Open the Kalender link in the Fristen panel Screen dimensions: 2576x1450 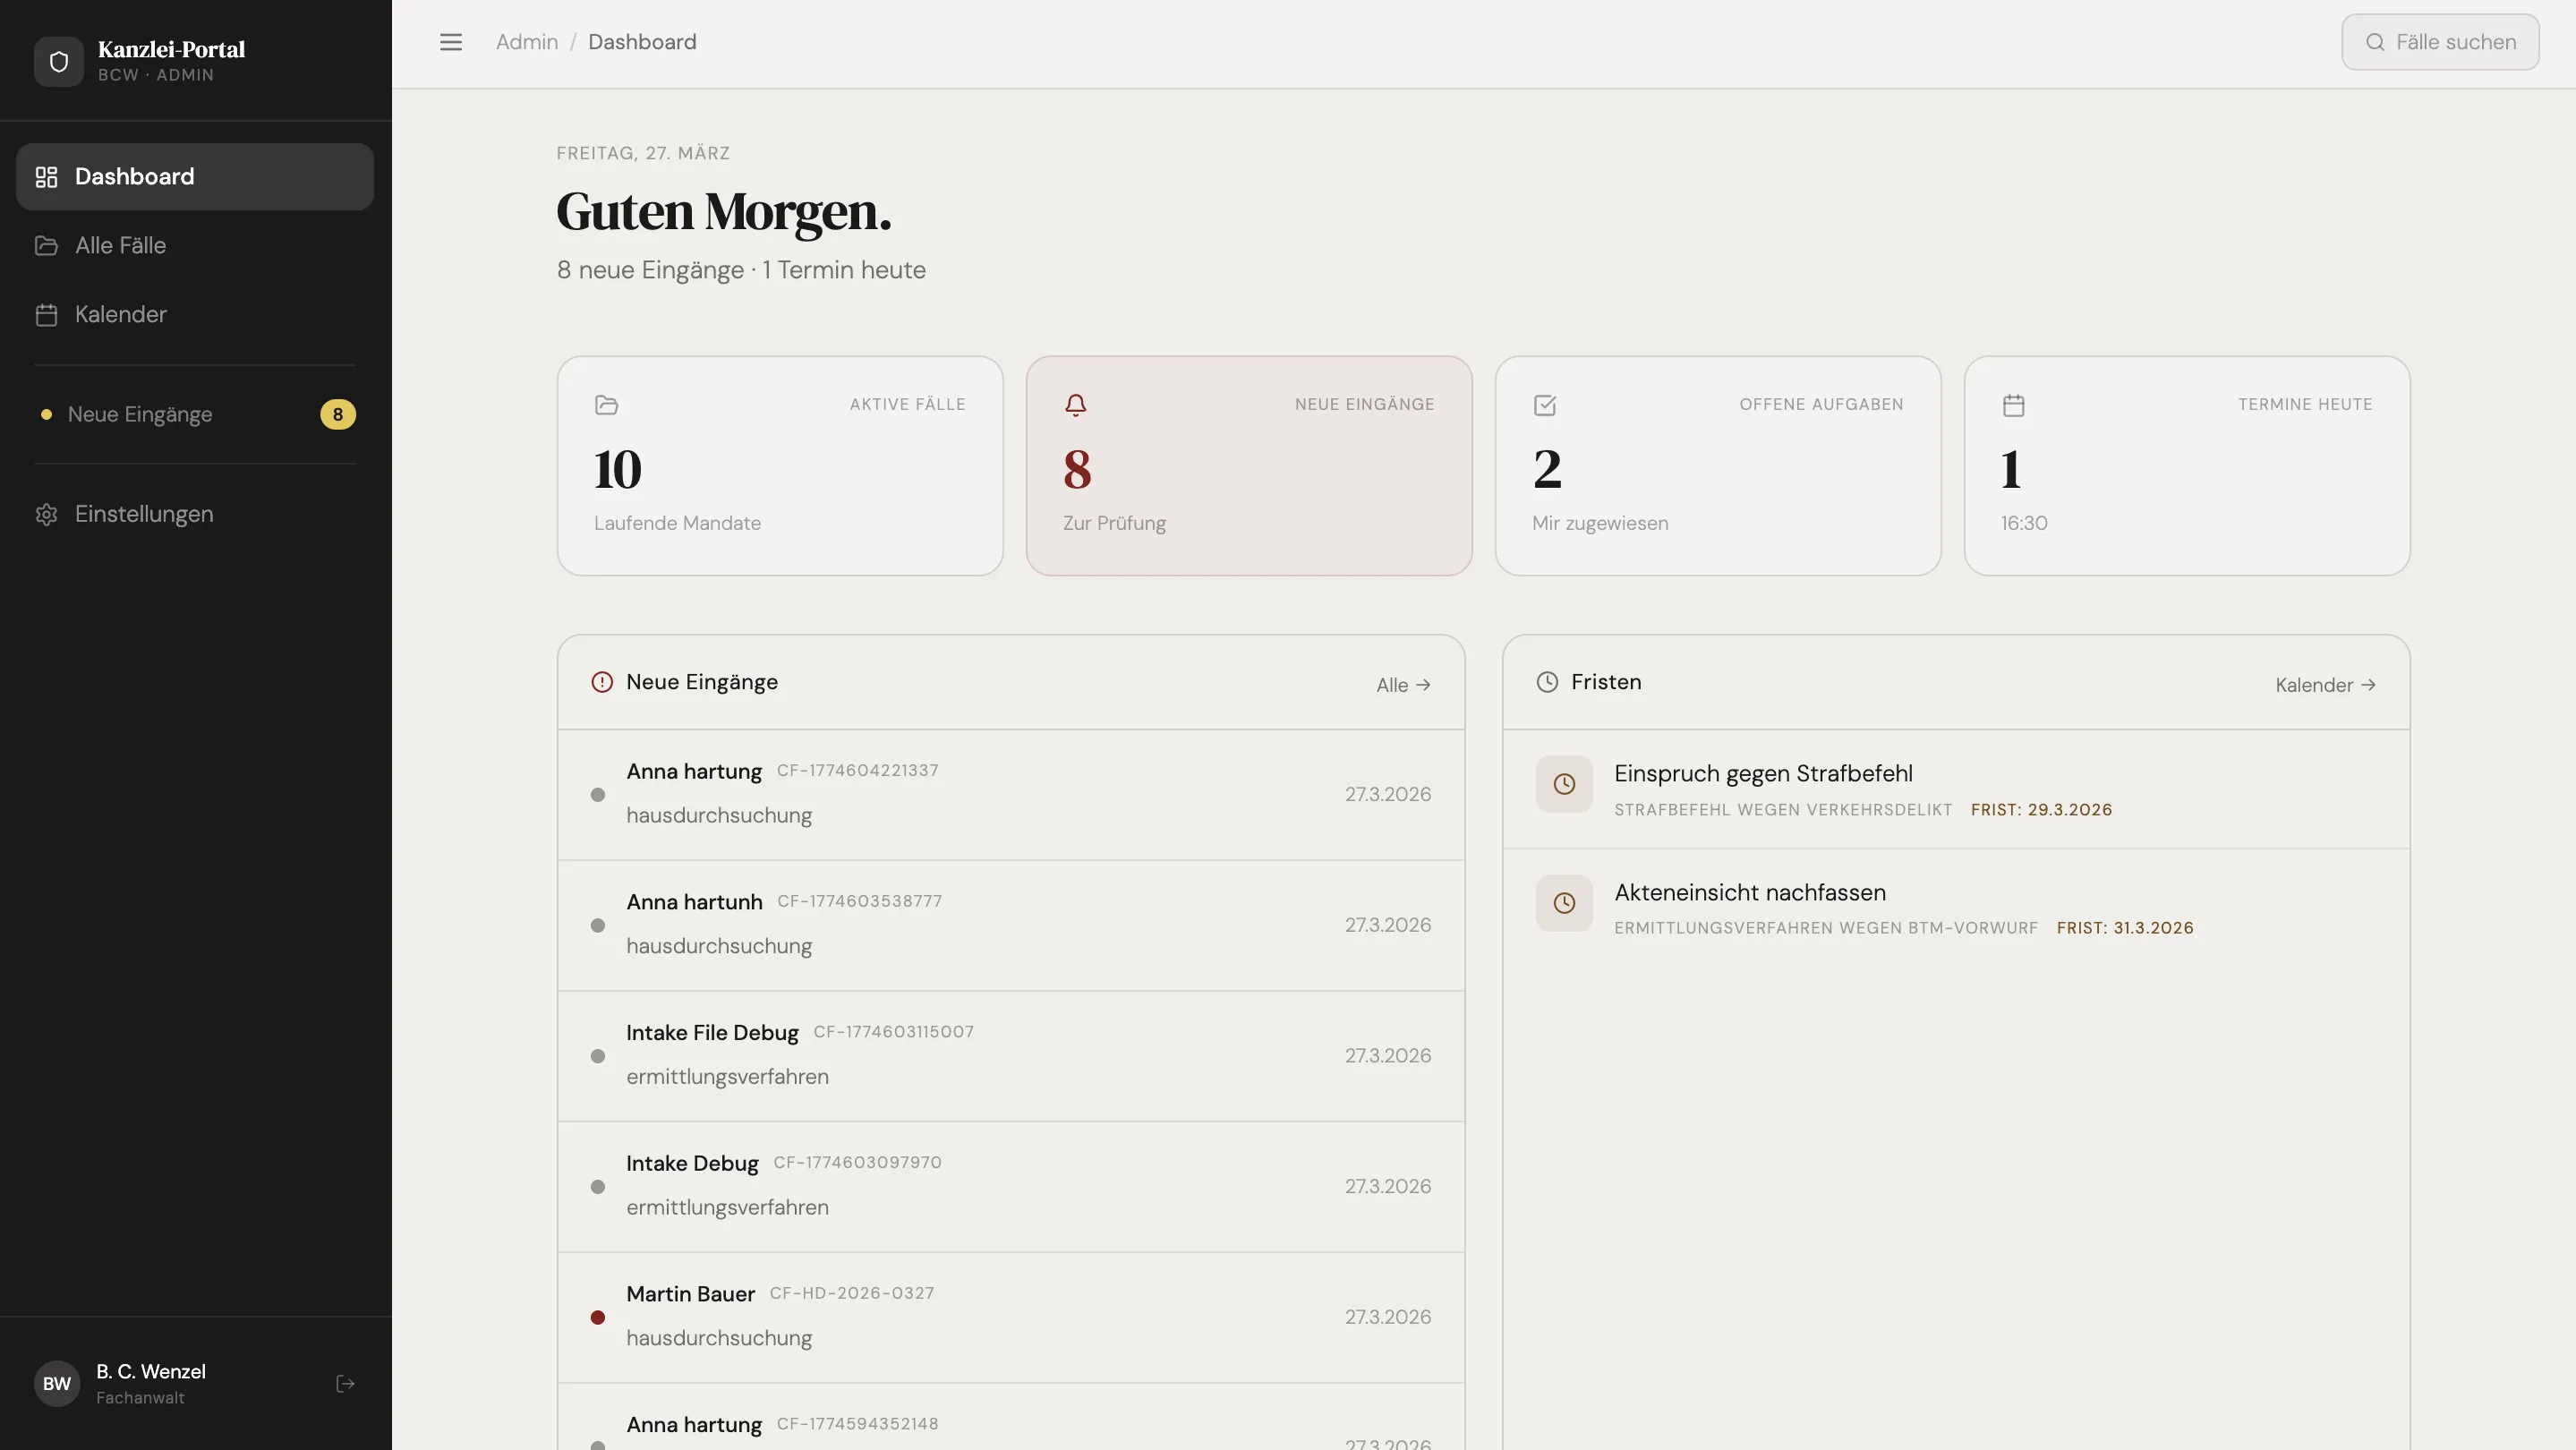click(x=2324, y=684)
